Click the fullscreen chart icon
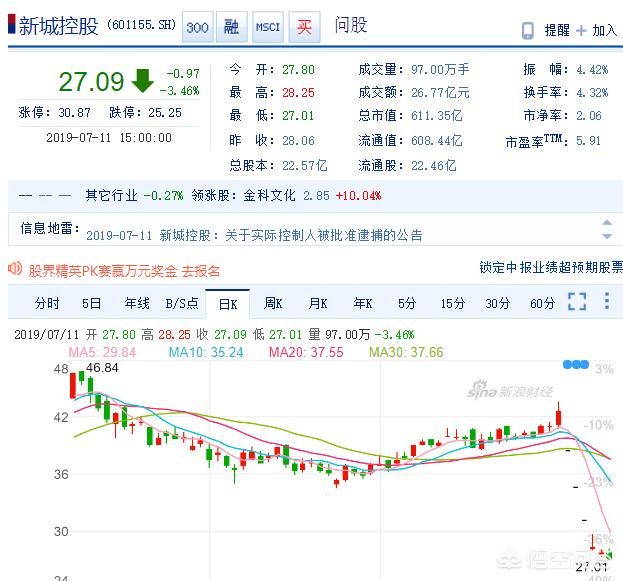The height and width of the screenshot is (581, 623). 577,301
